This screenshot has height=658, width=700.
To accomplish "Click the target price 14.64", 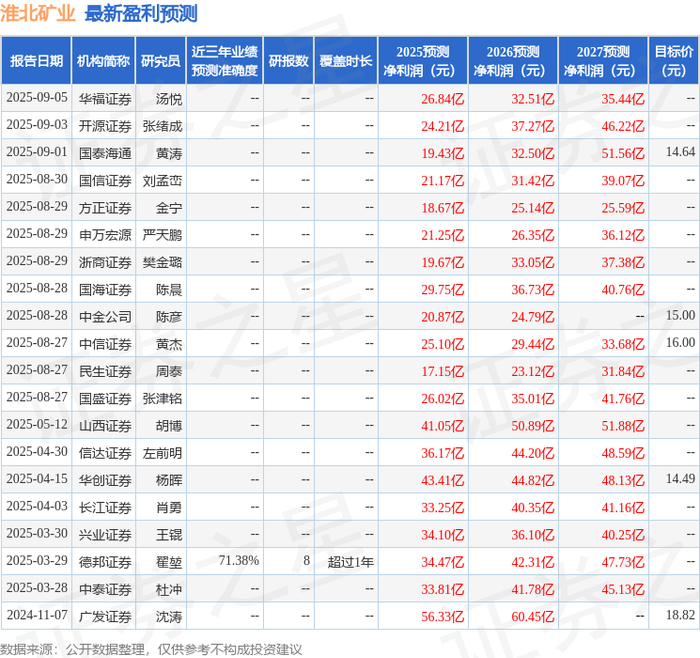I will tap(680, 152).
